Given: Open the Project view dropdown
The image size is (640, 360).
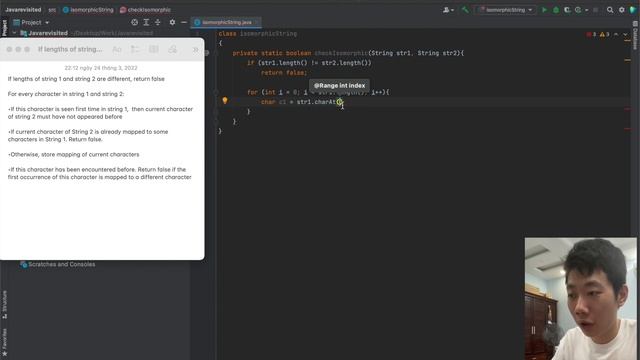Looking at the screenshot, I should (x=31, y=22).
